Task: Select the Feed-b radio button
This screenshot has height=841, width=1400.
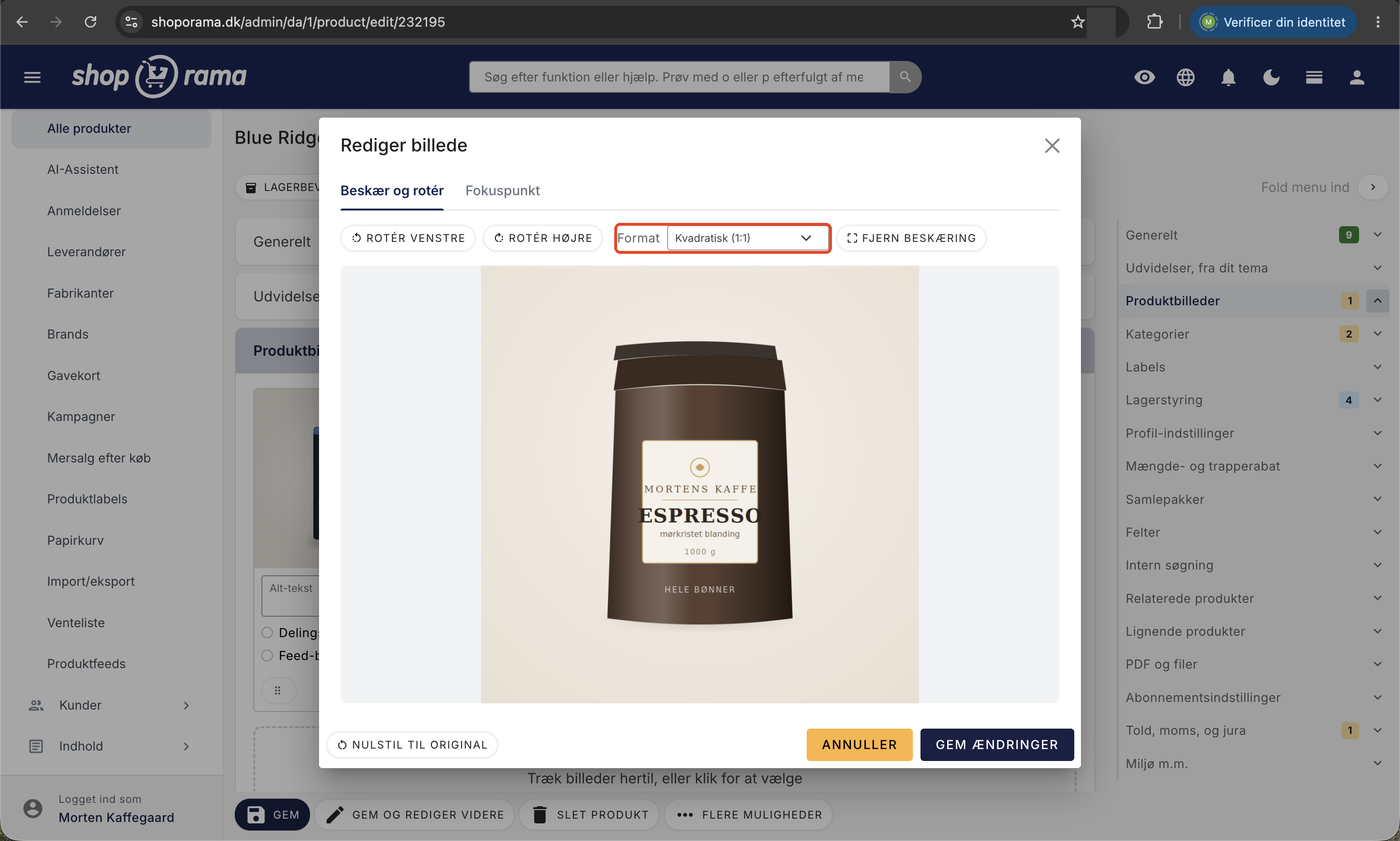Action: (267, 656)
